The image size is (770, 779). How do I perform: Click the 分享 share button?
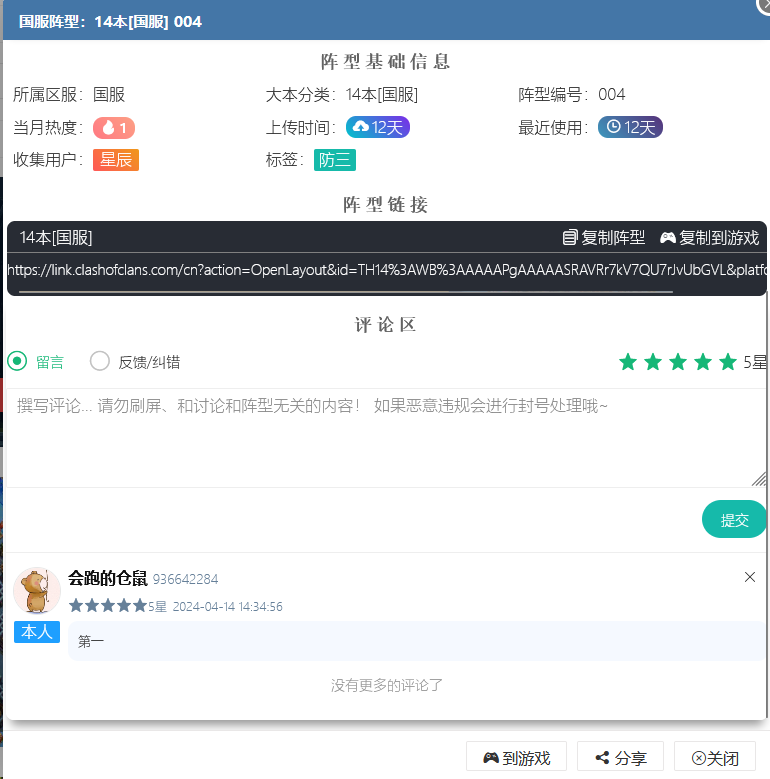pos(620,758)
